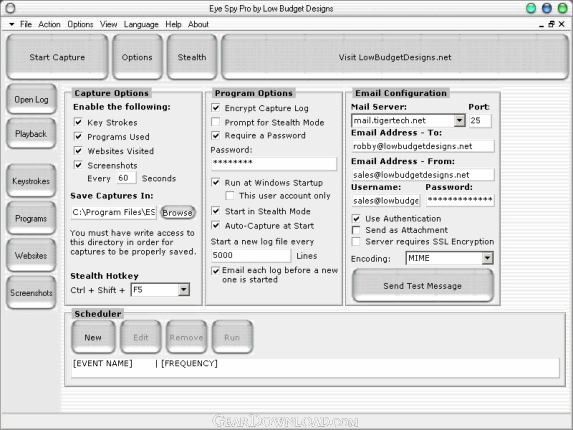The image size is (573, 430).
Task: Click the Keystrokes sidebar button
Action: tap(31, 181)
